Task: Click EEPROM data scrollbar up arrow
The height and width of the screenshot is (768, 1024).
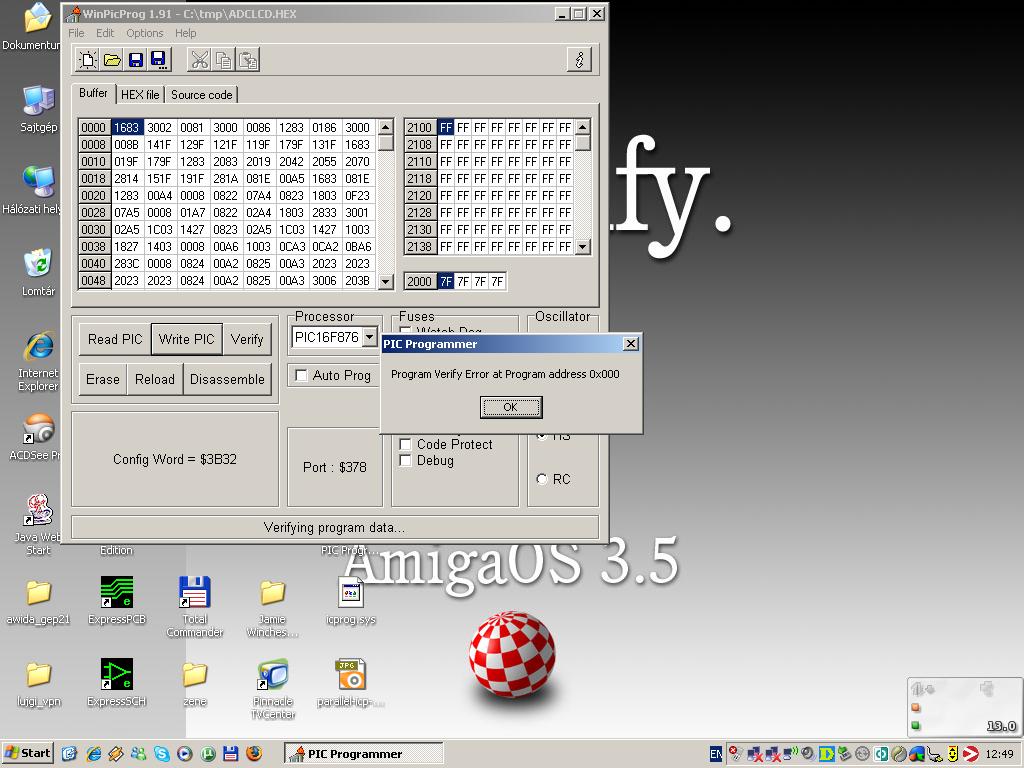Action: click(x=583, y=127)
